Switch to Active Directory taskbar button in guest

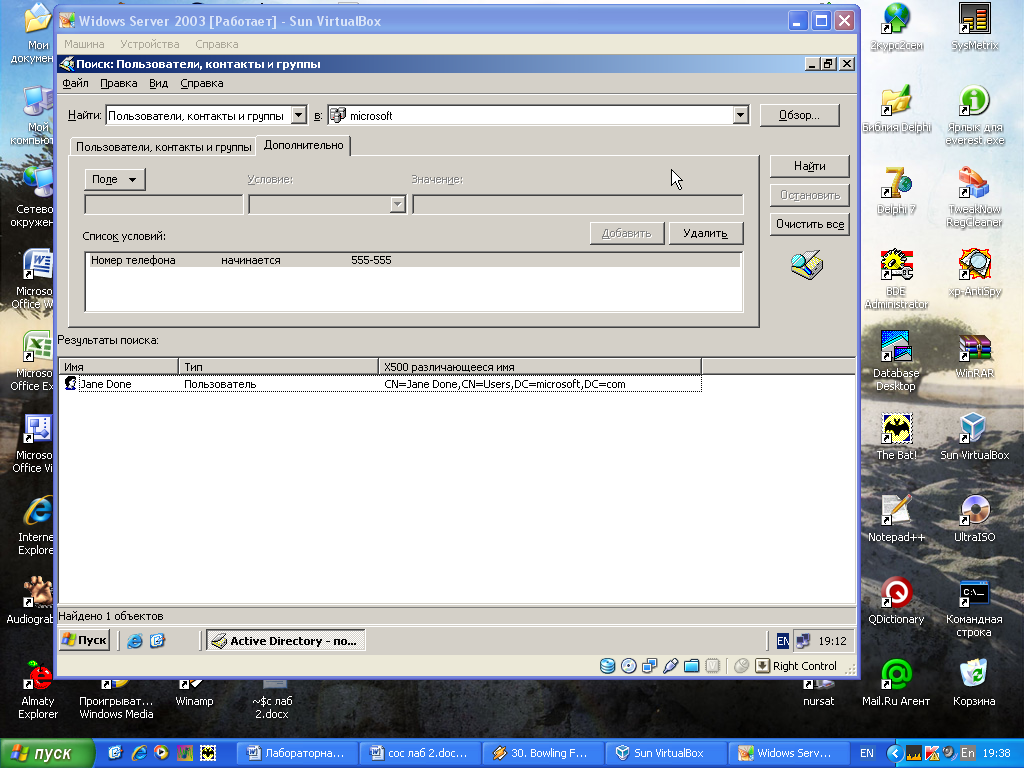(285, 641)
